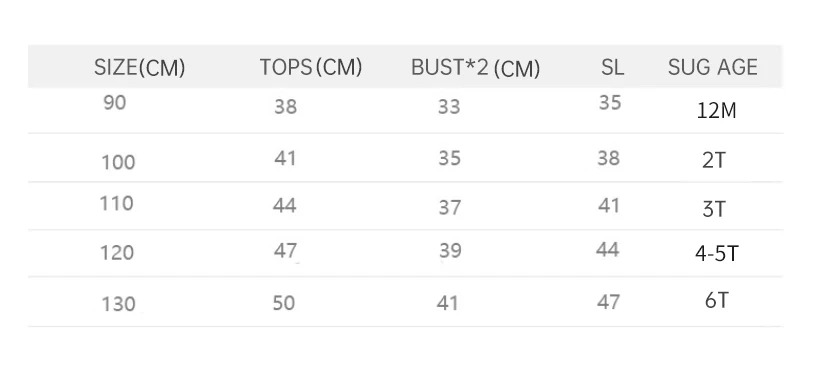Select size 130 cell
814x391 pixels.
point(118,304)
